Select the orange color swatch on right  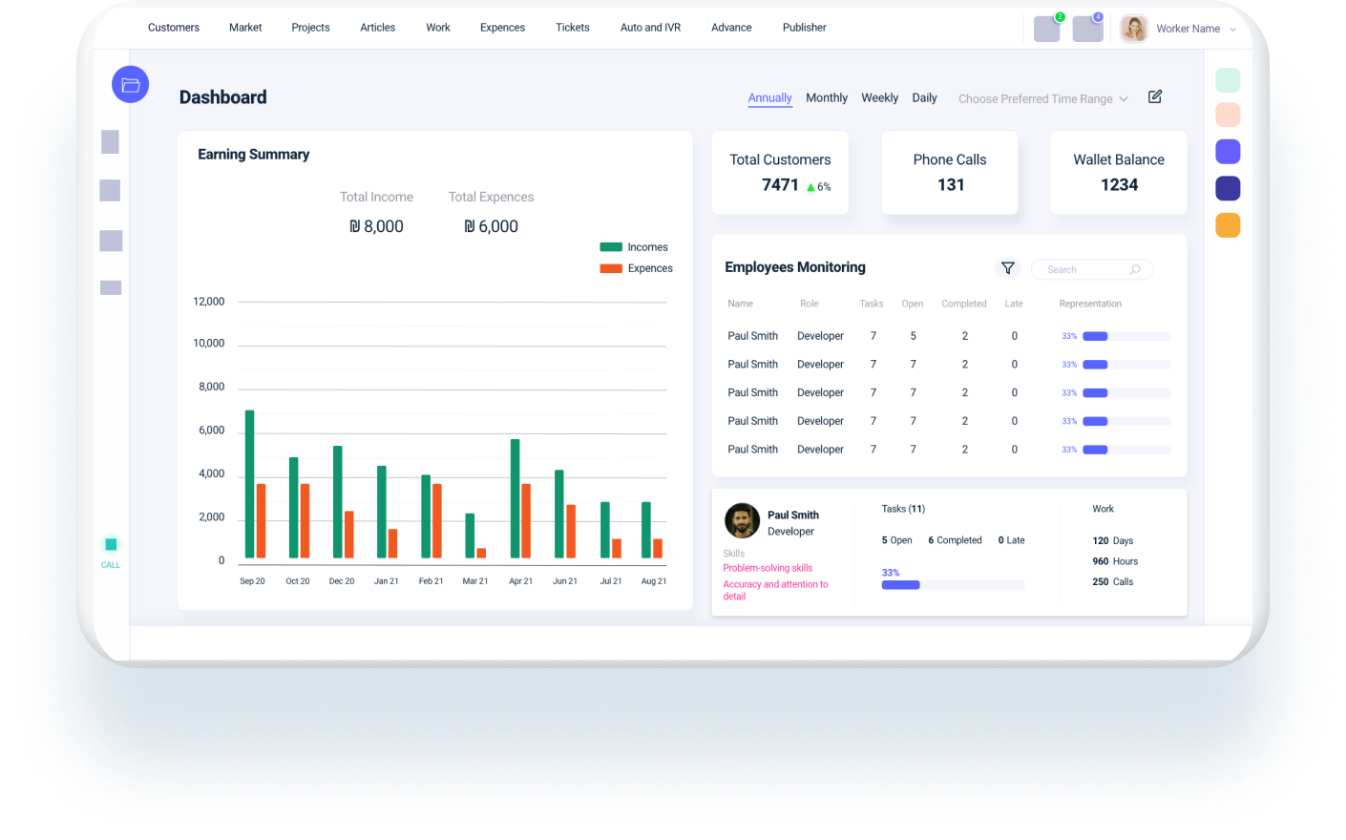(1227, 225)
